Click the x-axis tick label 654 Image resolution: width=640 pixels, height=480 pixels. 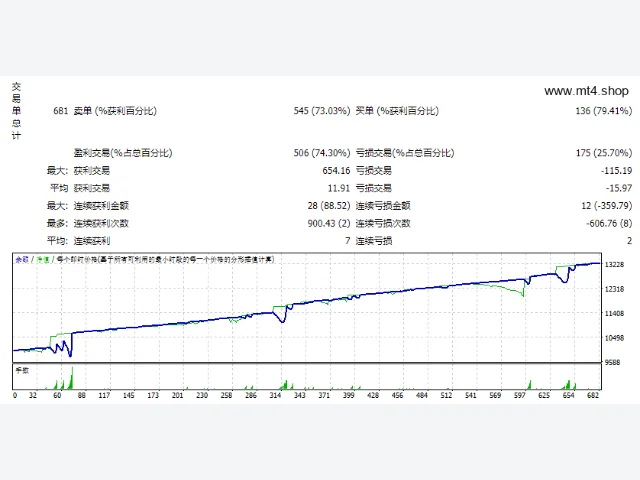tap(568, 395)
